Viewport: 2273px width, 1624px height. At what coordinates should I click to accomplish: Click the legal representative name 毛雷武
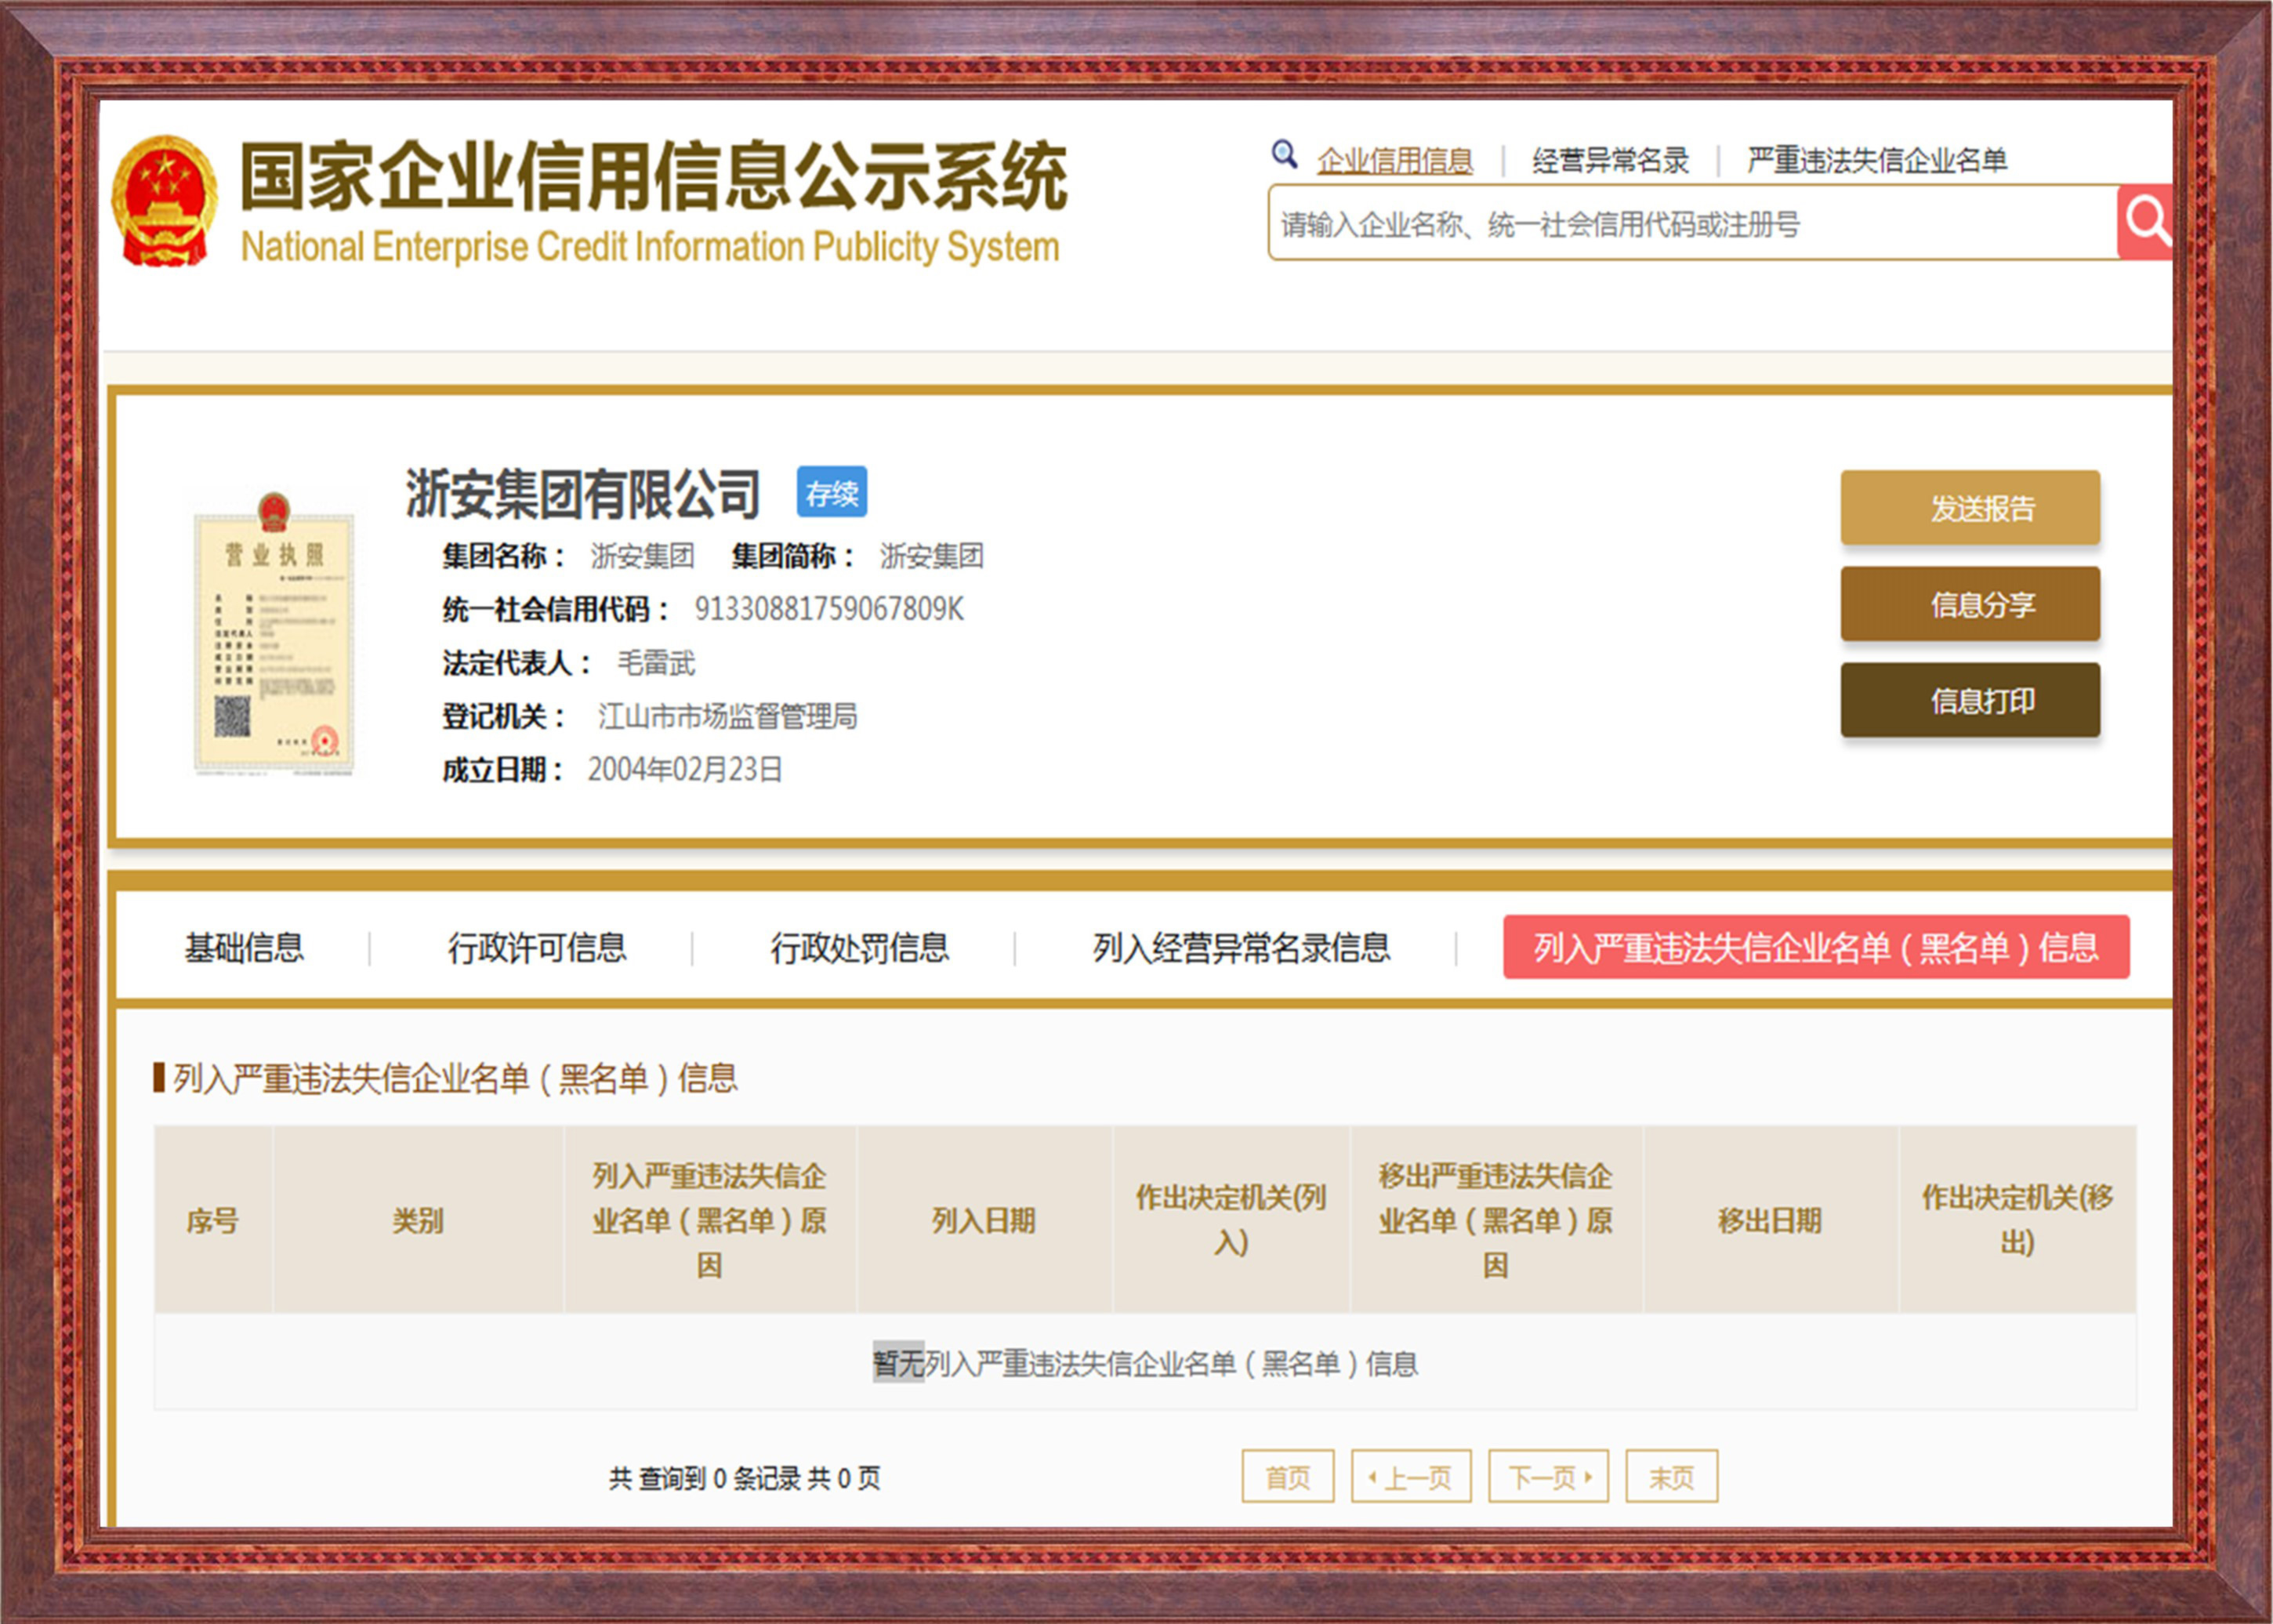[x=656, y=662]
